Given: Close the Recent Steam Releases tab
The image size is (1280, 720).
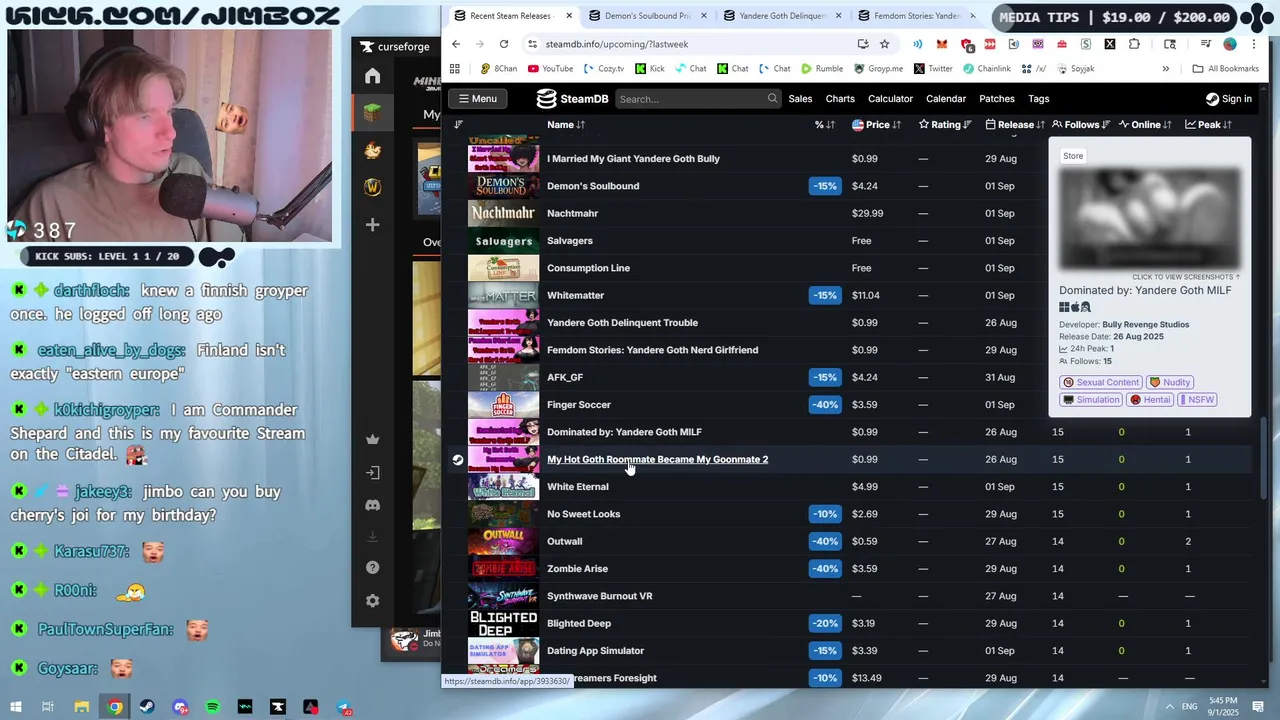Looking at the screenshot, I should pyautogui.click(x=570, y=16).
